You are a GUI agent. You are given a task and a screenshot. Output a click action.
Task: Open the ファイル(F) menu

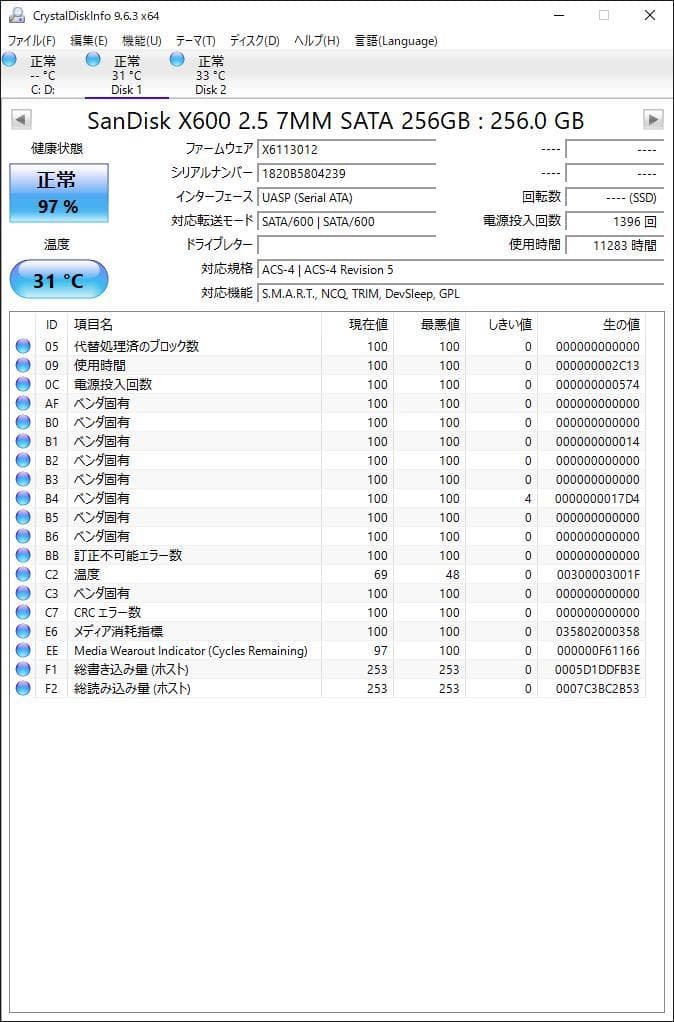pos(31,40)
